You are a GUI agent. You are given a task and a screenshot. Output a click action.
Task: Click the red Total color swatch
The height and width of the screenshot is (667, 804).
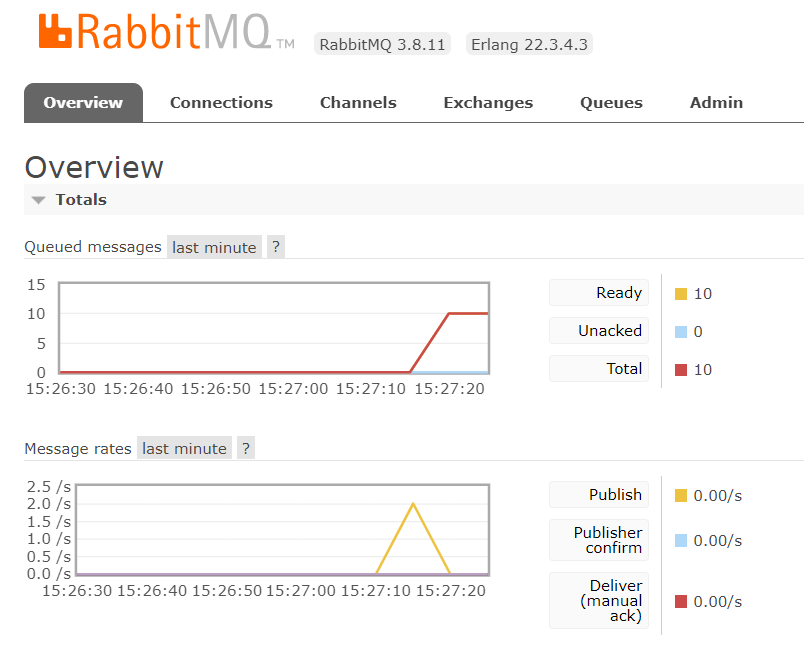[681, 370]
